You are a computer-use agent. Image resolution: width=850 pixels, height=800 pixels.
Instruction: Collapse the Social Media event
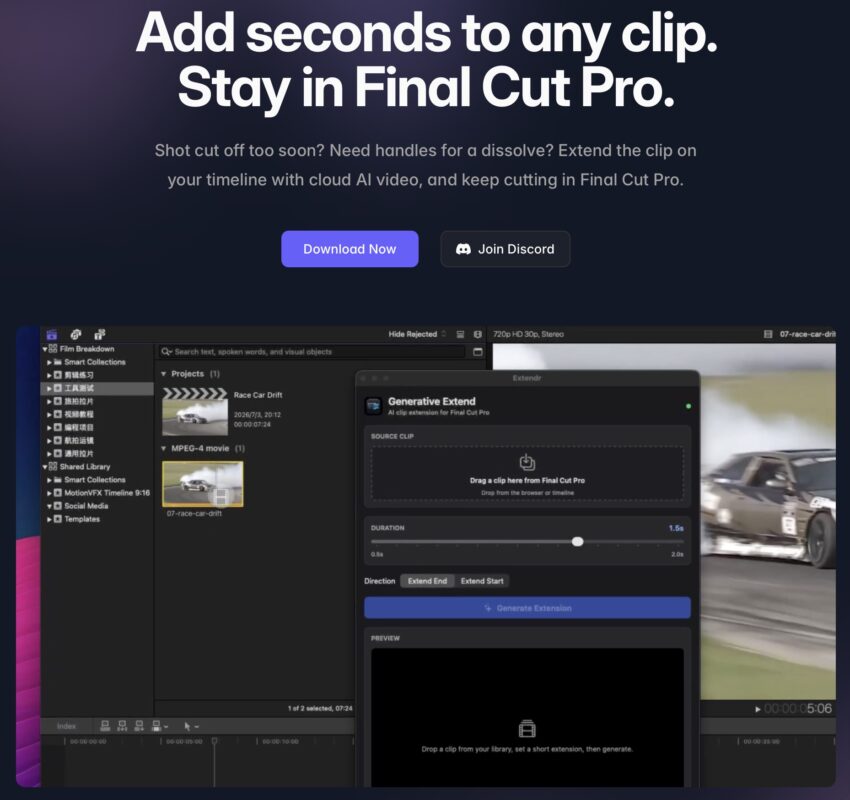coord(49,506)
